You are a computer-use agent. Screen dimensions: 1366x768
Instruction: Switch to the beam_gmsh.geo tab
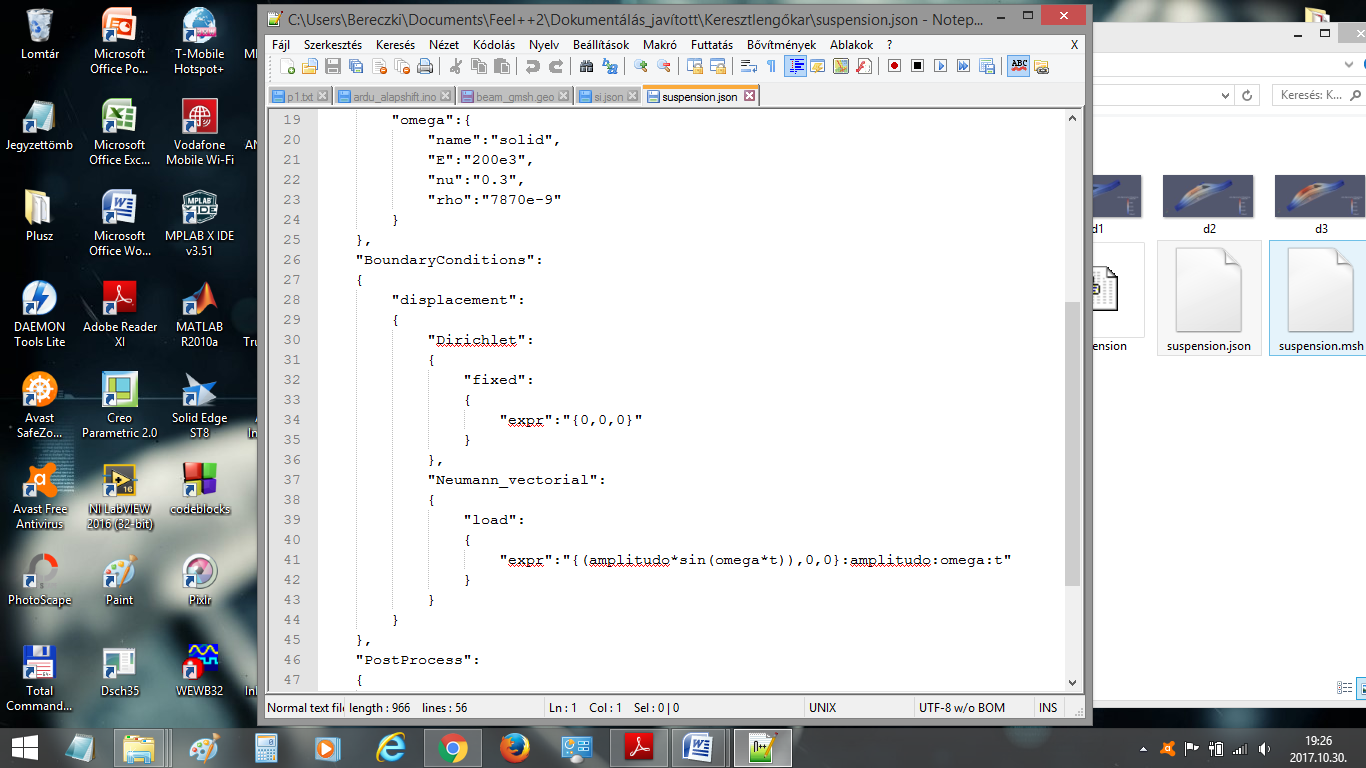pos(515,97)
